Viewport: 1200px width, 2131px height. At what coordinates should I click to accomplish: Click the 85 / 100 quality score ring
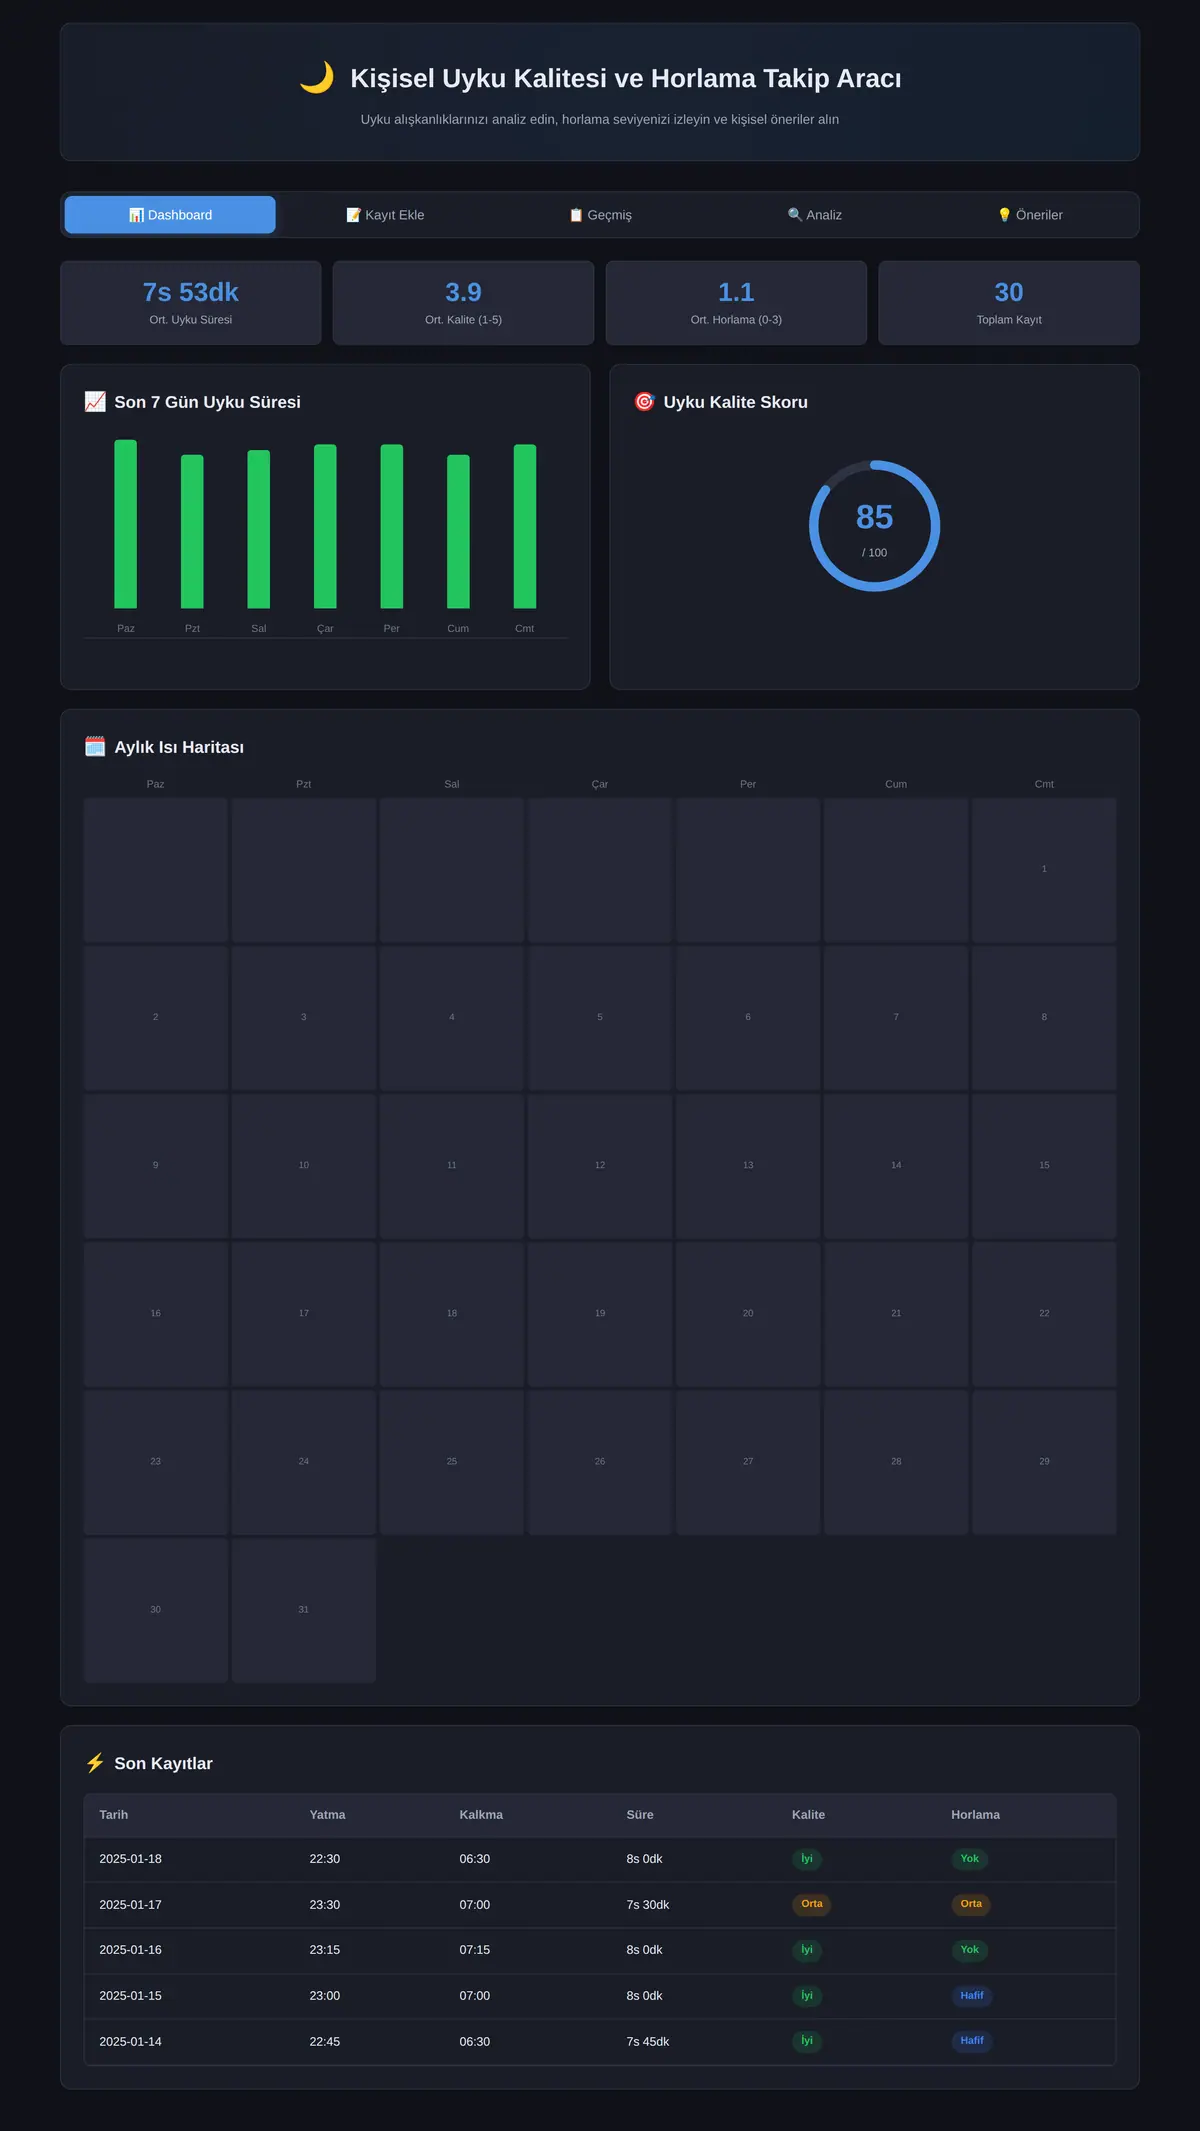click(x=875, y=526)
